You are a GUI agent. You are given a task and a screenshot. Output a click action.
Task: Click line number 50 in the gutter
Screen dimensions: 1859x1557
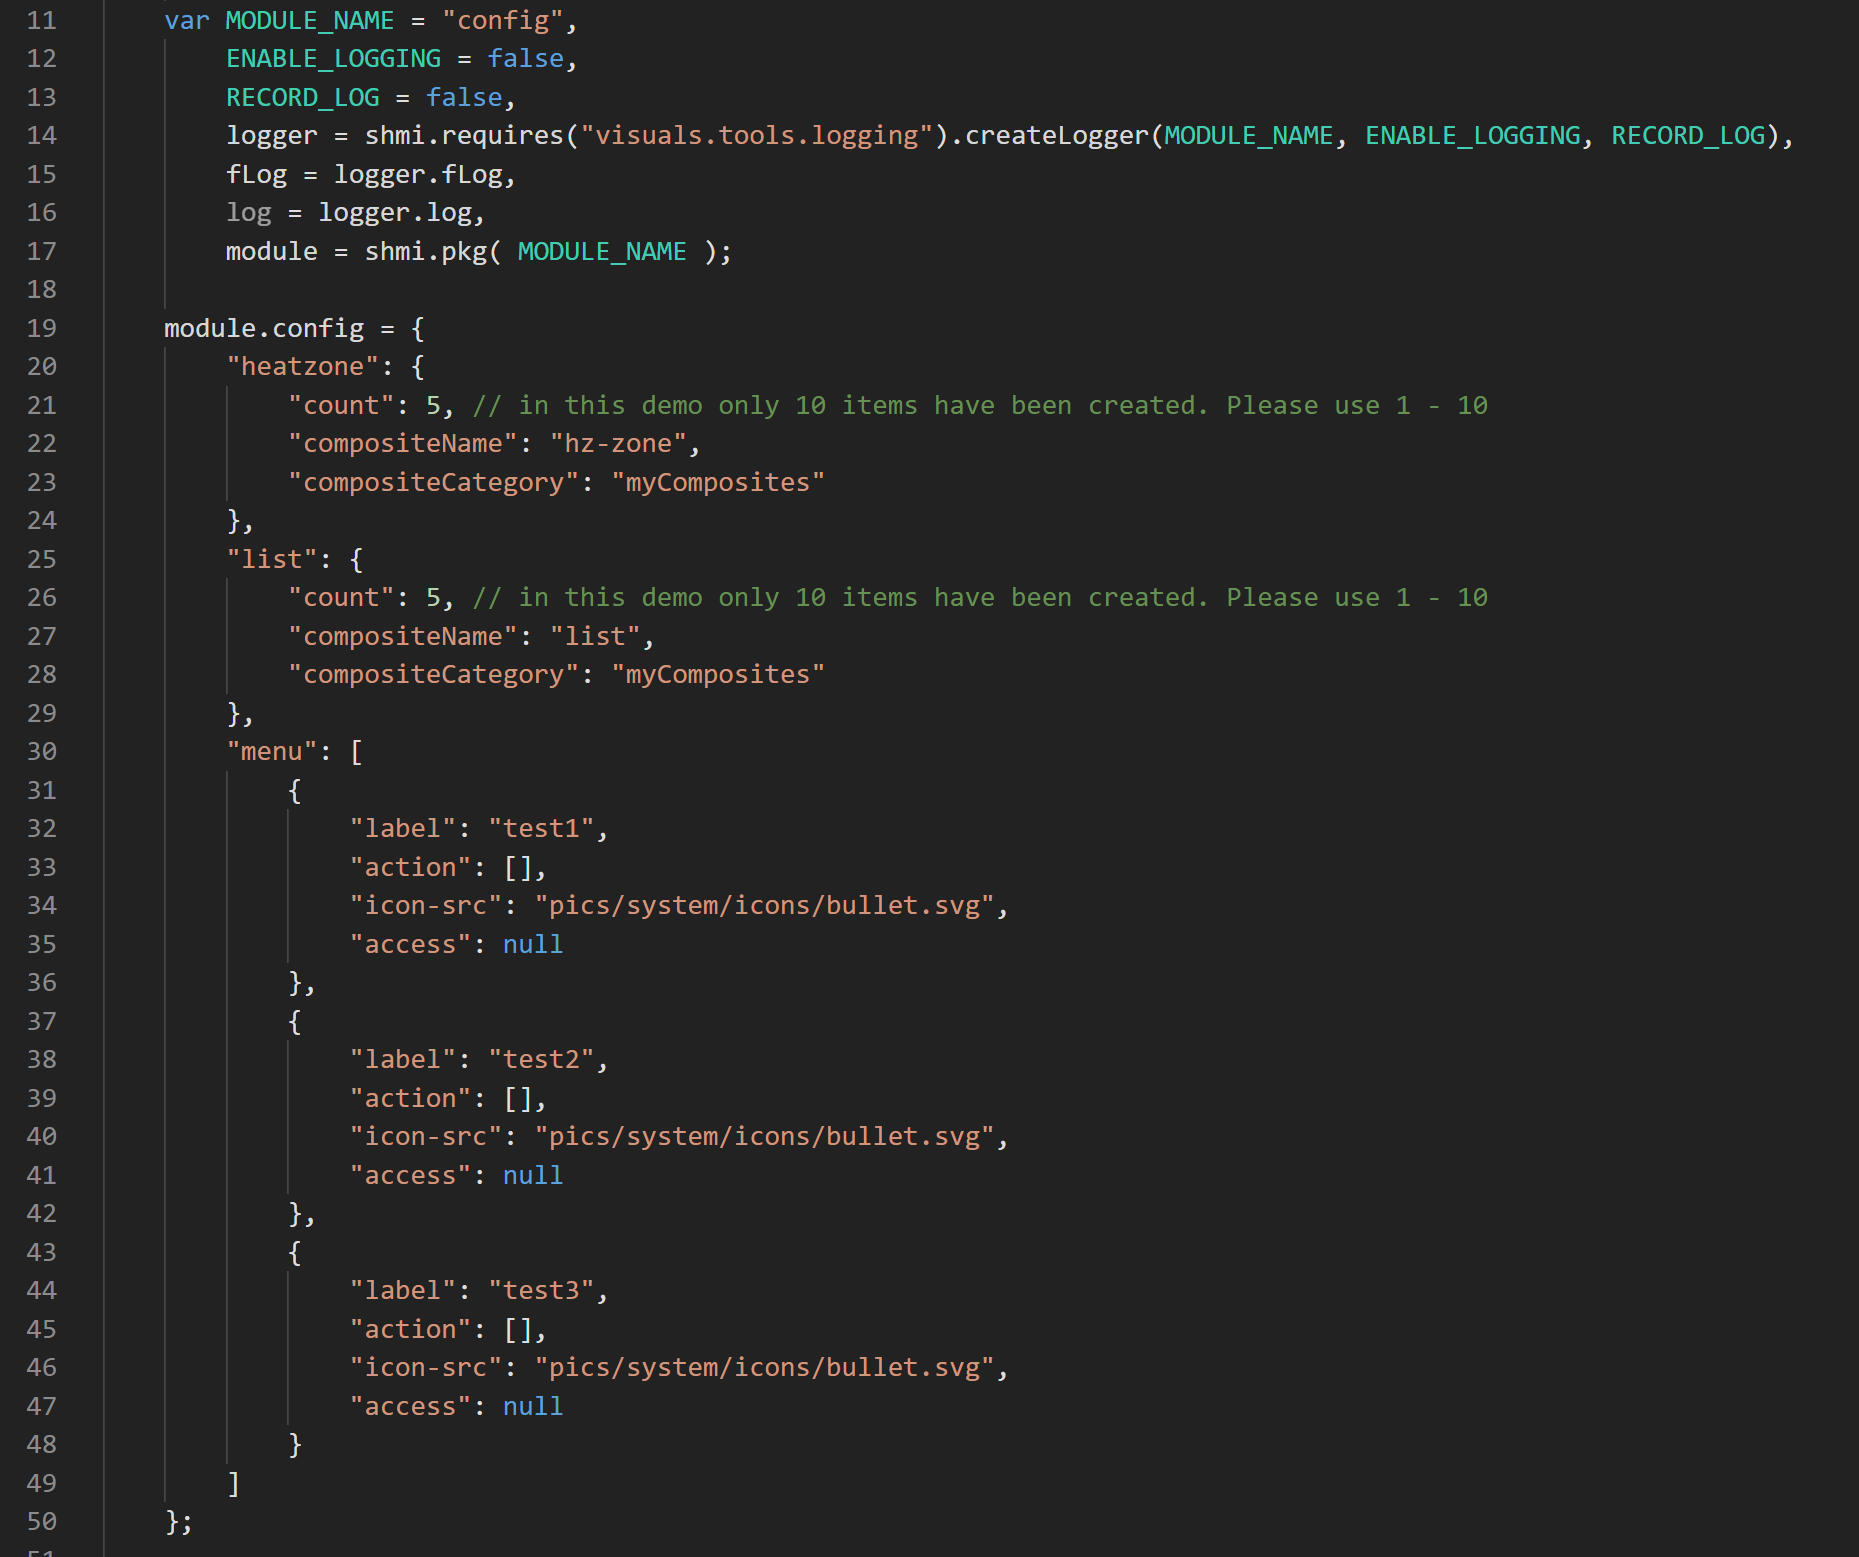click(41, 1521)
